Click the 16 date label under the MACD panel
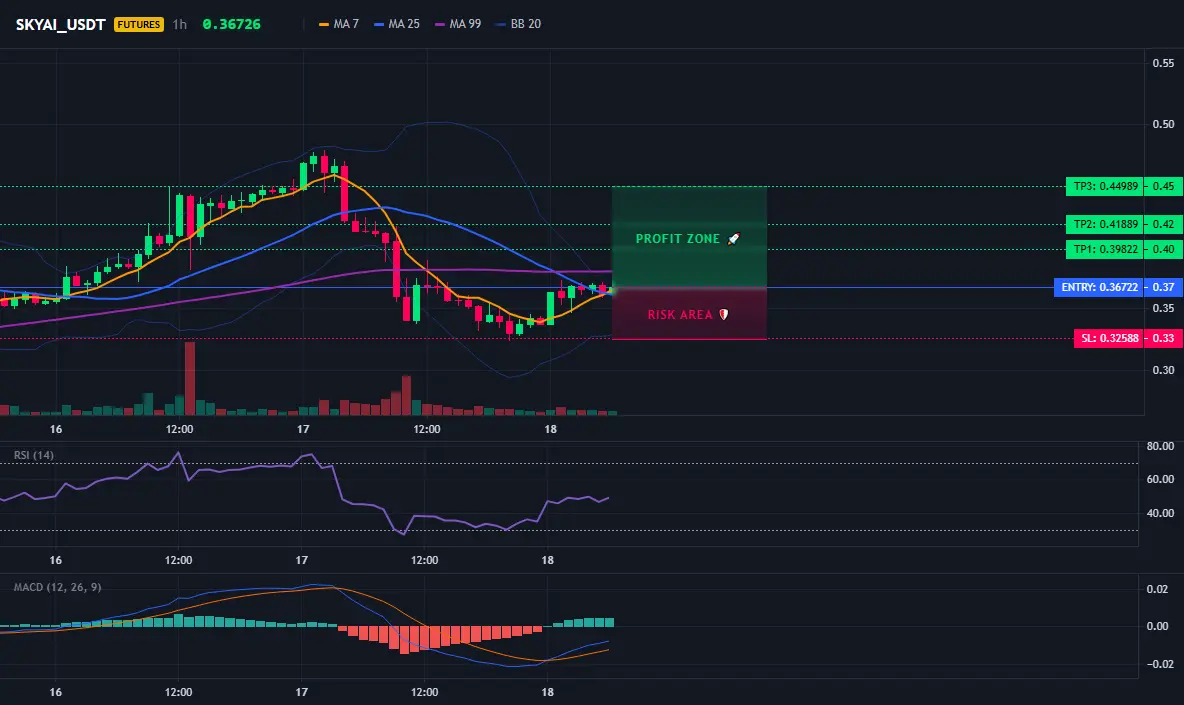Screen dimensions: 1184x705 (55, 692)
